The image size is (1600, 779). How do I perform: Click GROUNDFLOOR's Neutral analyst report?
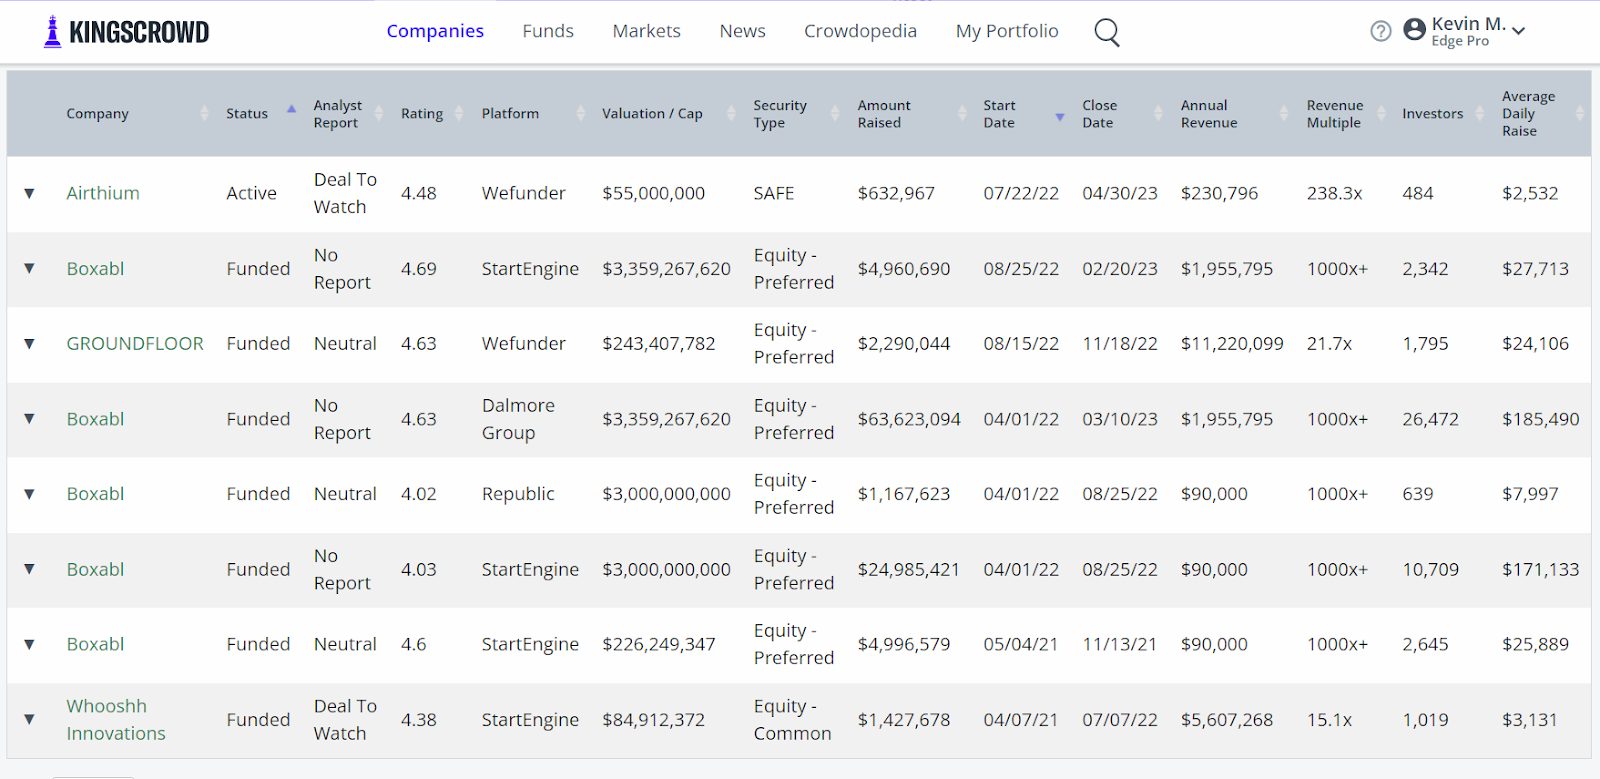pyautogui.click(x=345, y=343)
